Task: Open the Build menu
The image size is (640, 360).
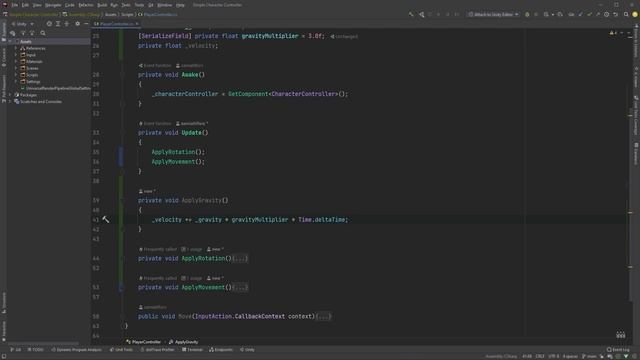Action: (x=102, y=5)
